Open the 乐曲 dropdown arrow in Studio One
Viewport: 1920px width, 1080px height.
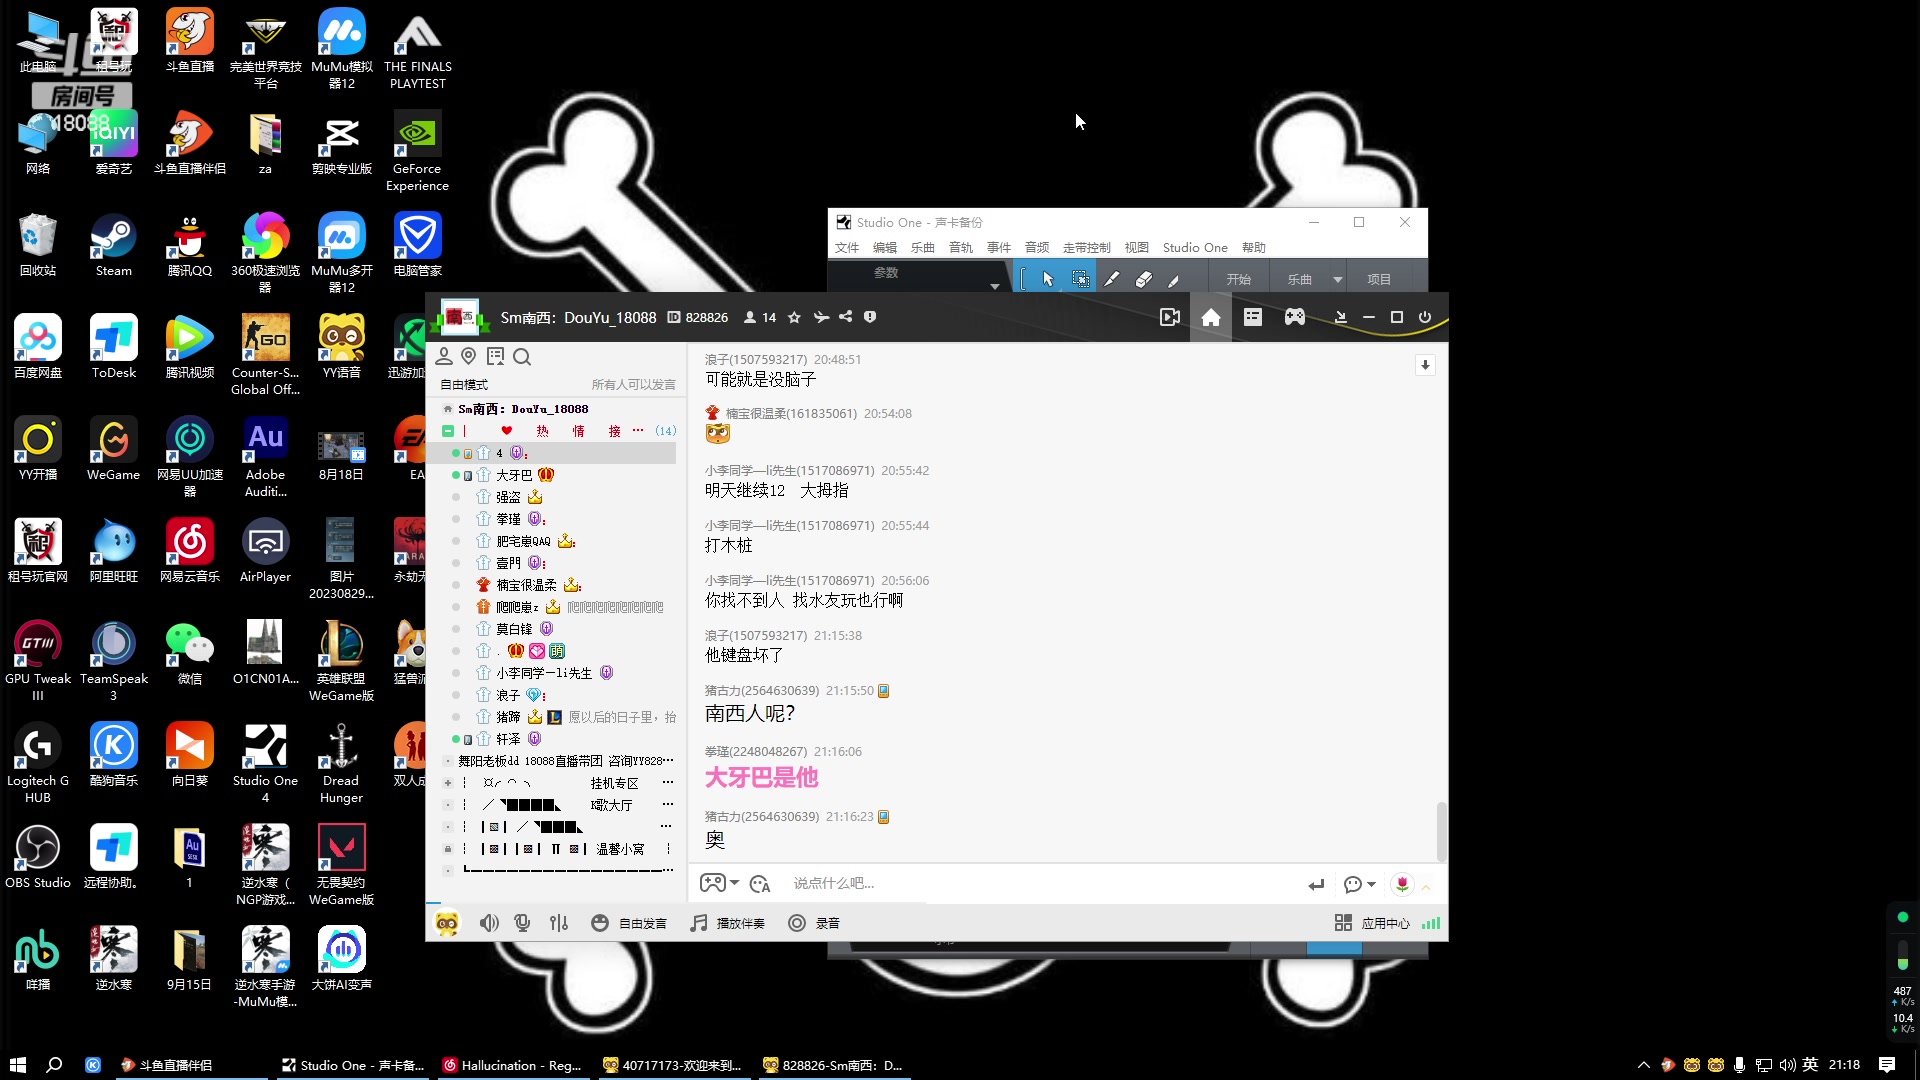pos(1337,280)
